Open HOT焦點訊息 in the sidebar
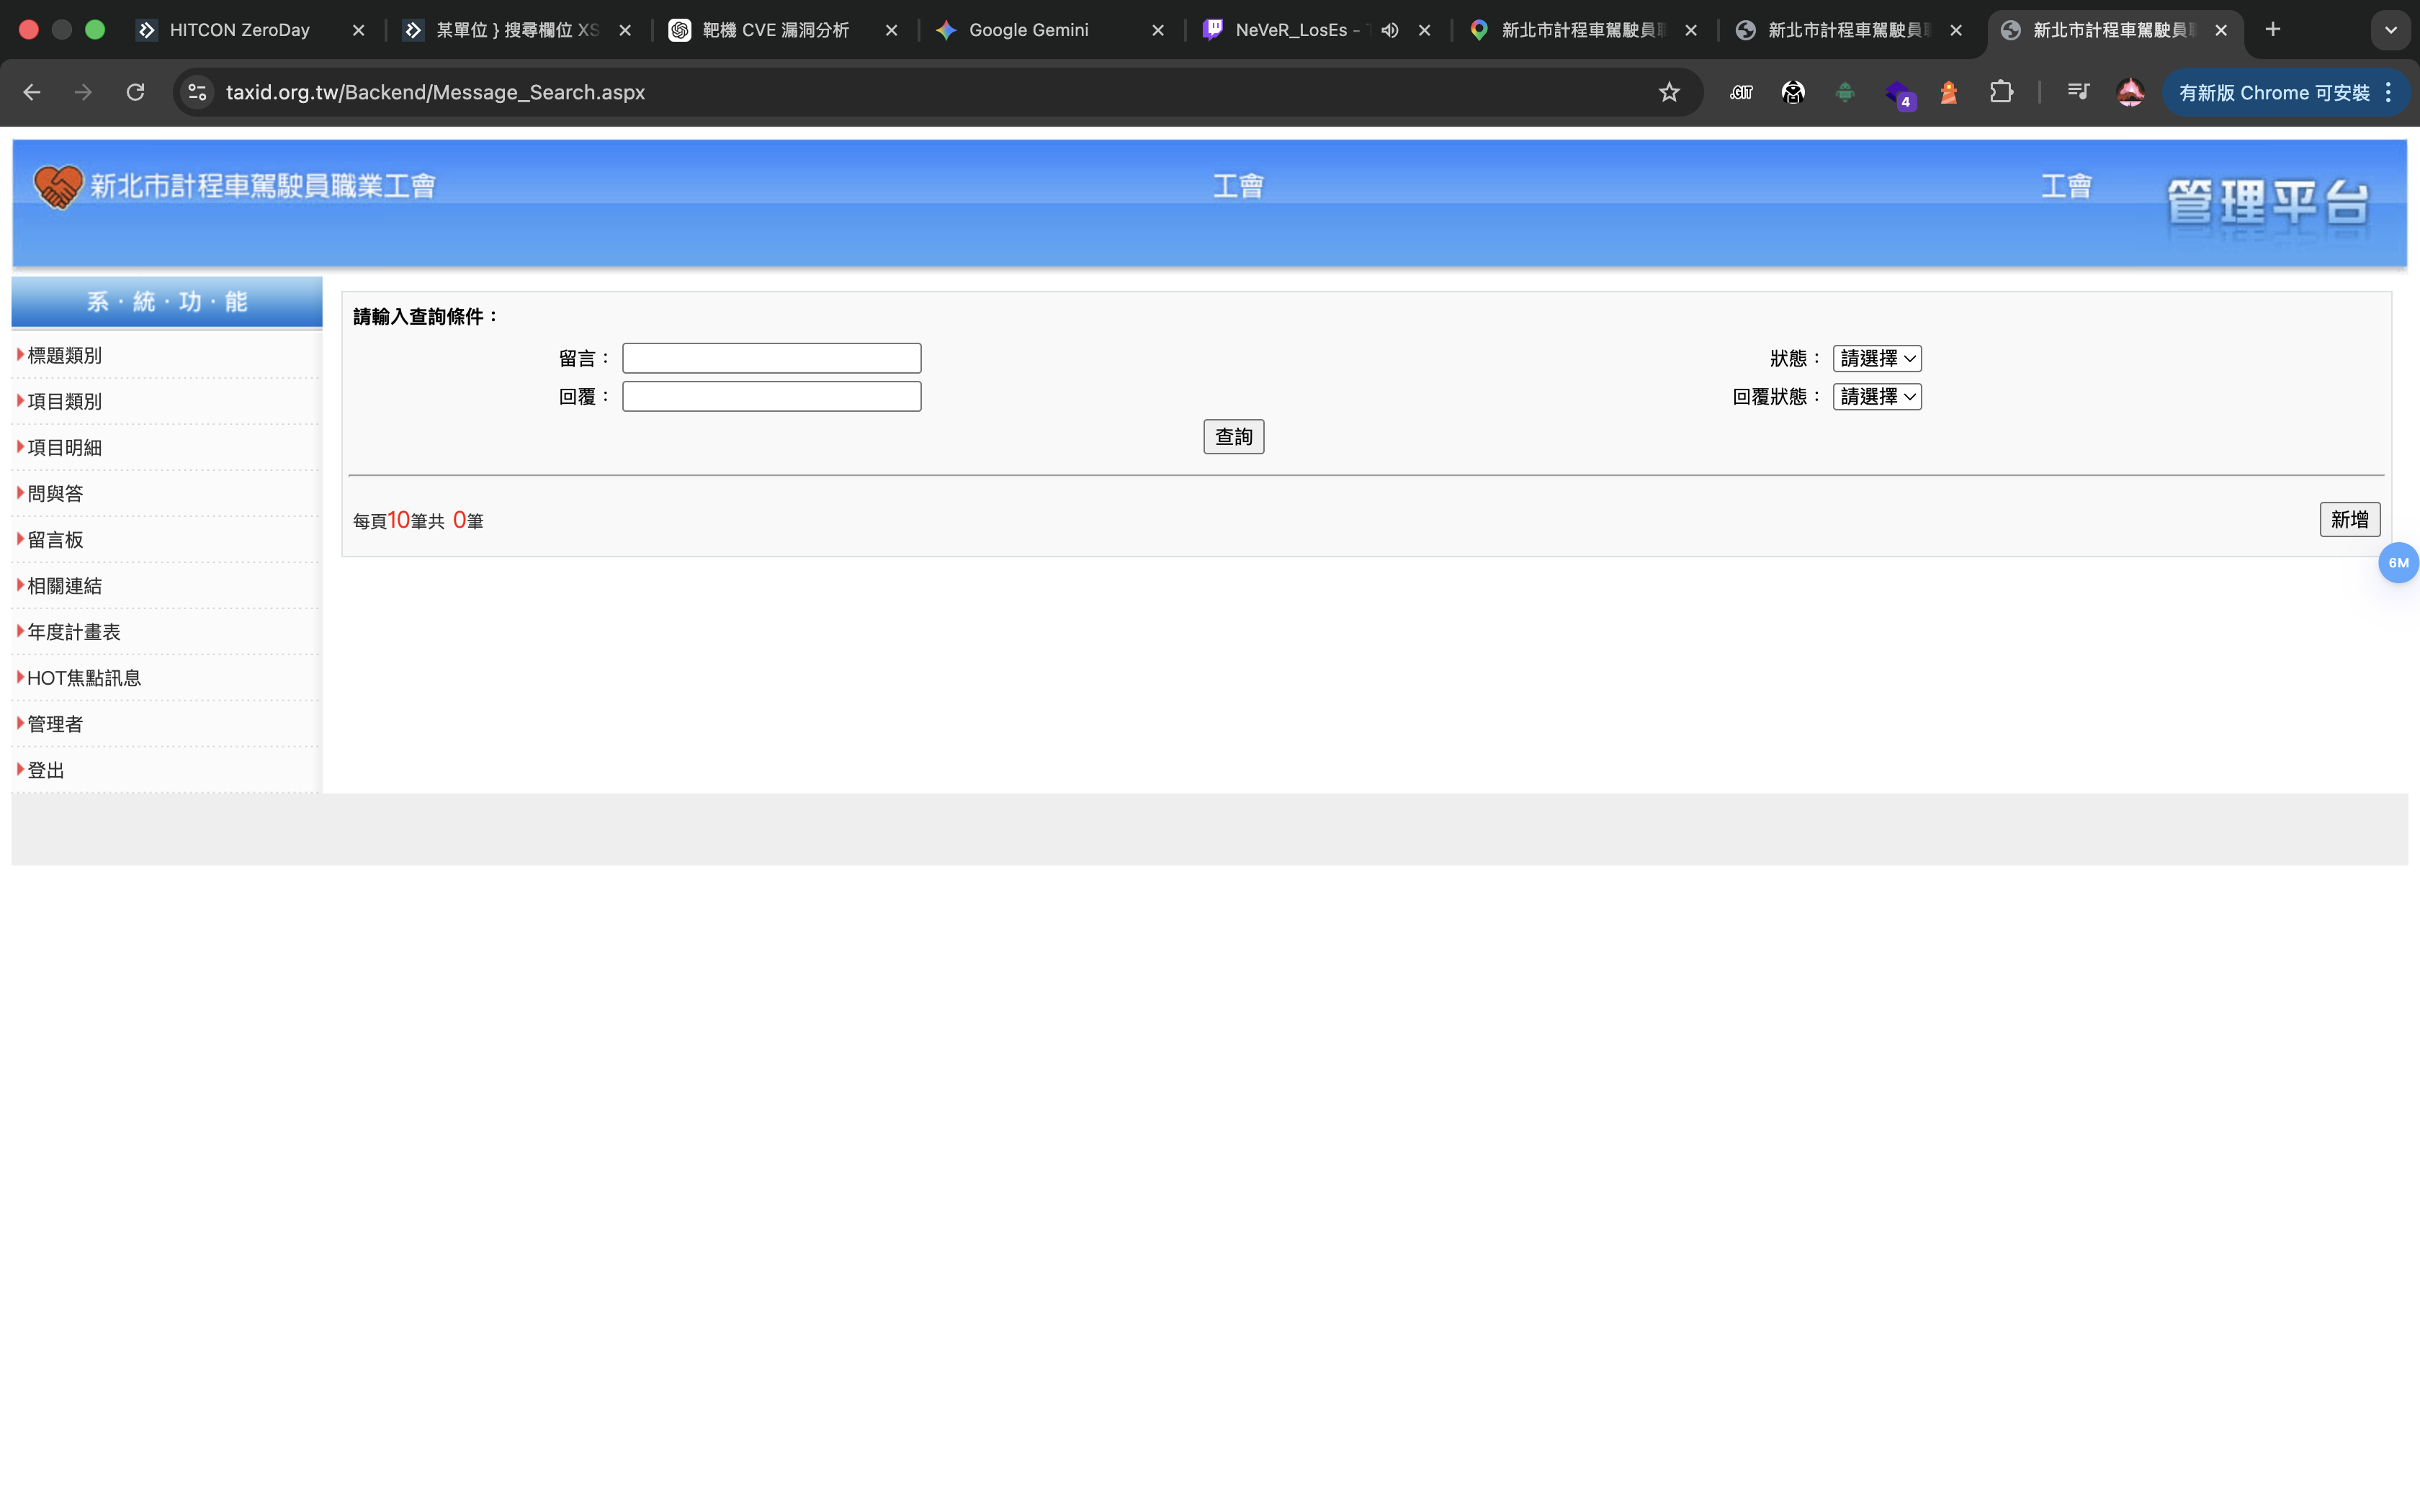This screenshot has width=2420, height=1512. pyautogui.click(x=84, y=678)
